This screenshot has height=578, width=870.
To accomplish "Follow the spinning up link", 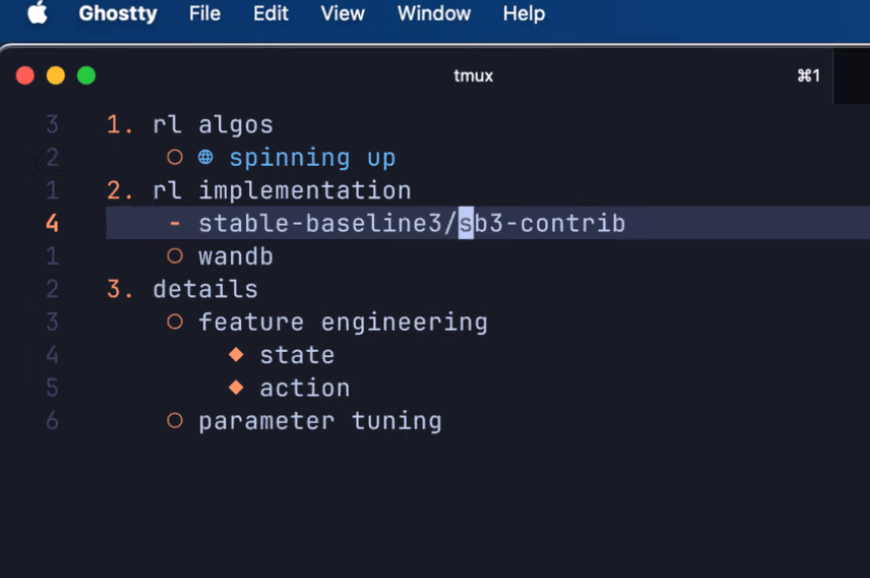I will pos(312,158).
